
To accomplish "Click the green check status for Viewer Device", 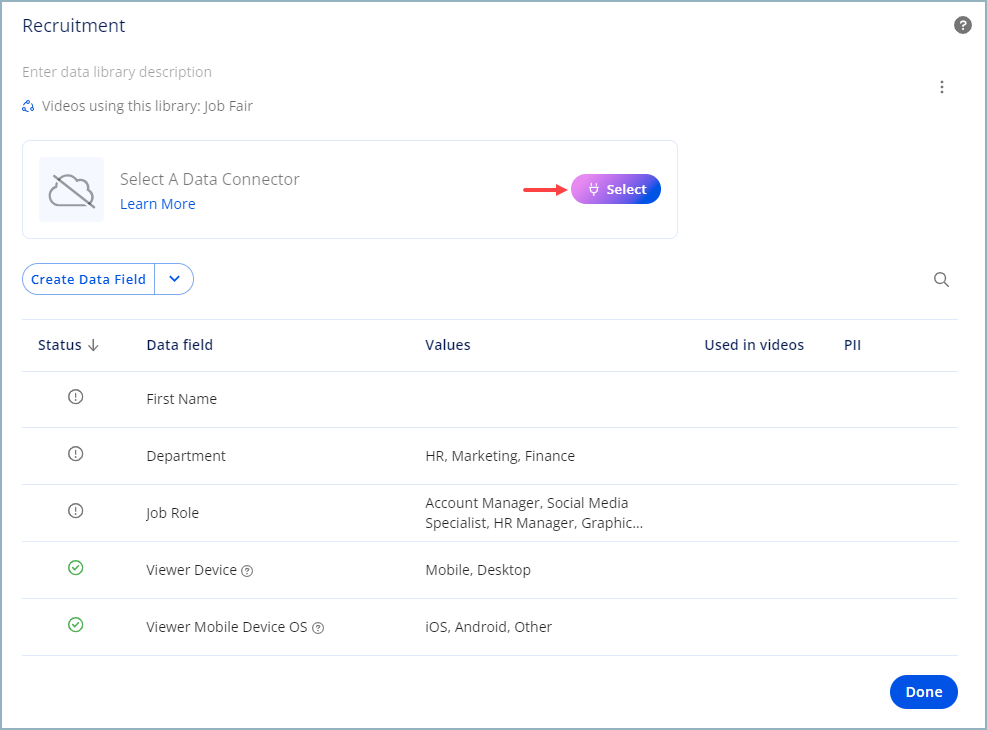I will 75,568.
